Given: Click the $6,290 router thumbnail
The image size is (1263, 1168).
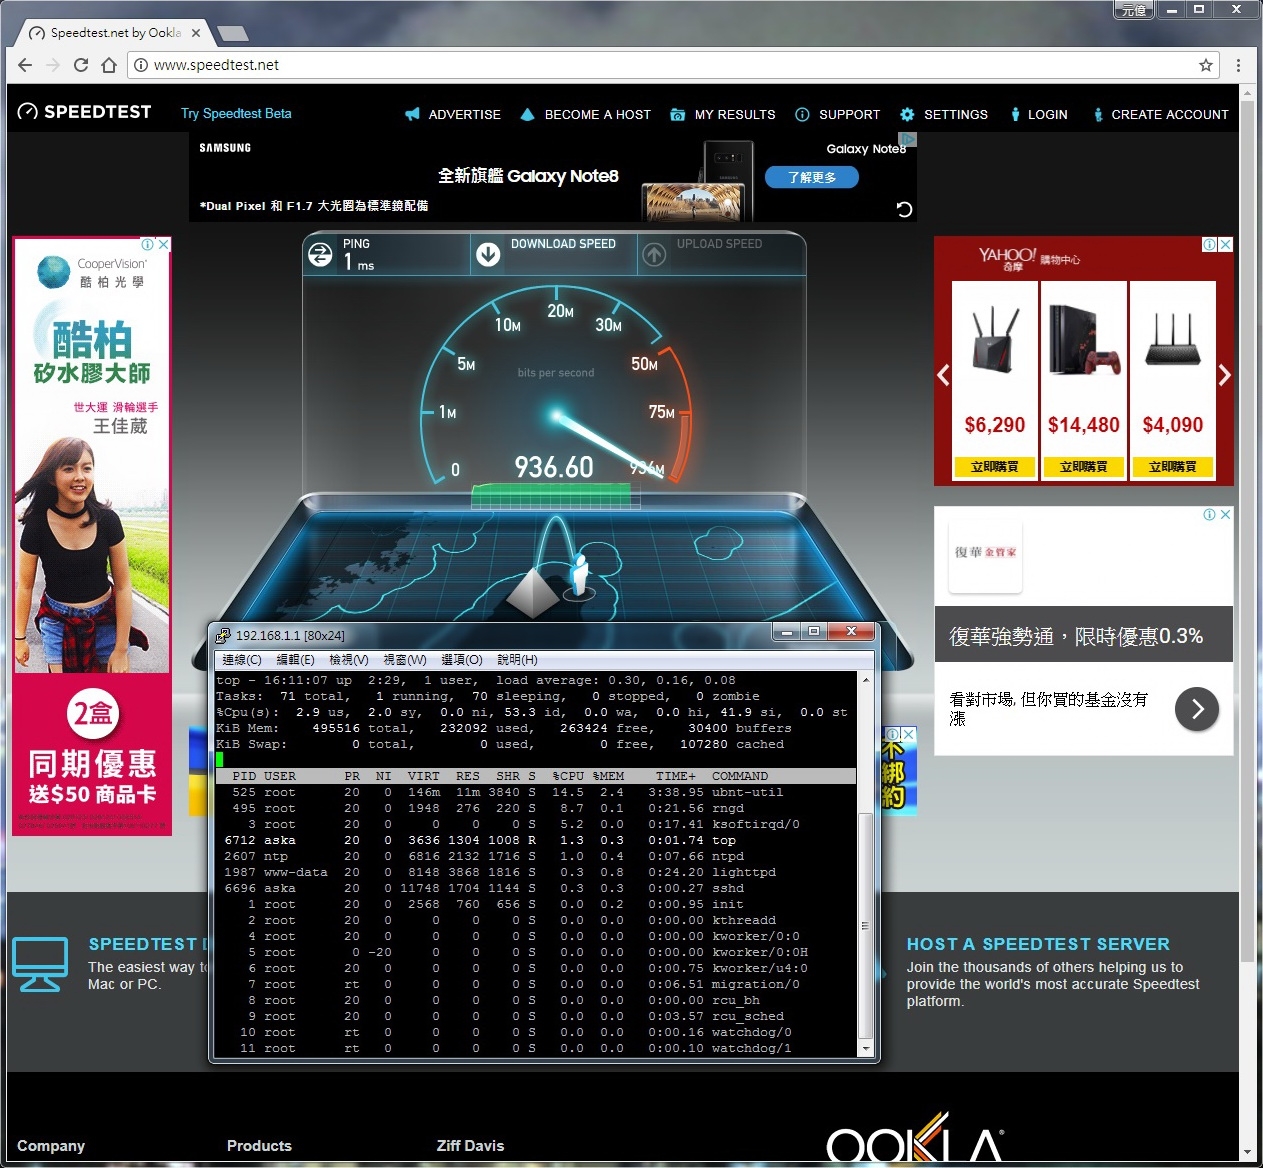Looking at the screenshot, I should coord(995,340).
